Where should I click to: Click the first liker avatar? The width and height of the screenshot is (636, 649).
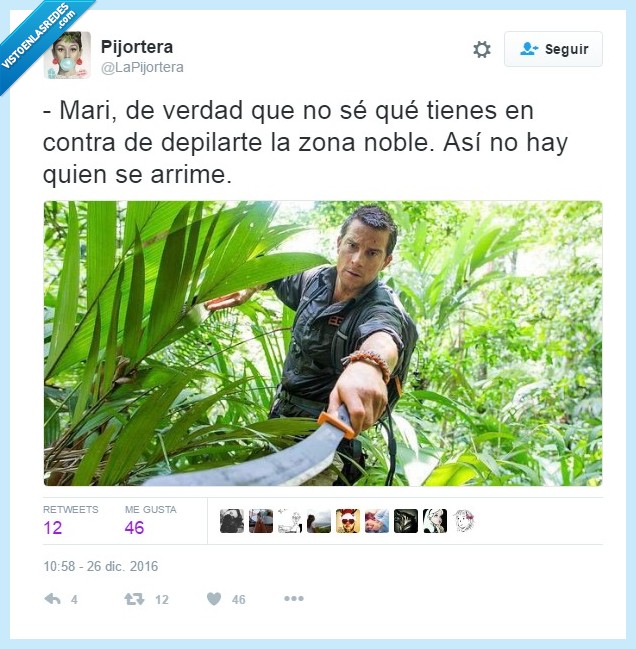(x=232, y=521)
